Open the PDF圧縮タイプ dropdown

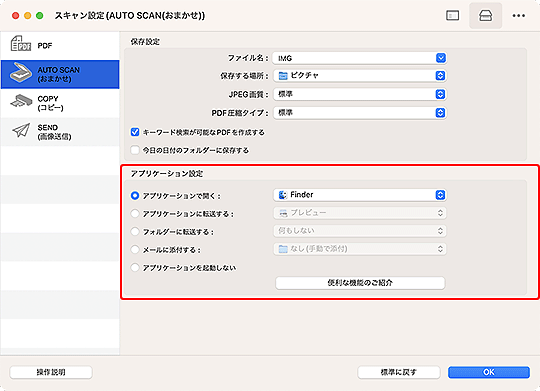[360, 113]
